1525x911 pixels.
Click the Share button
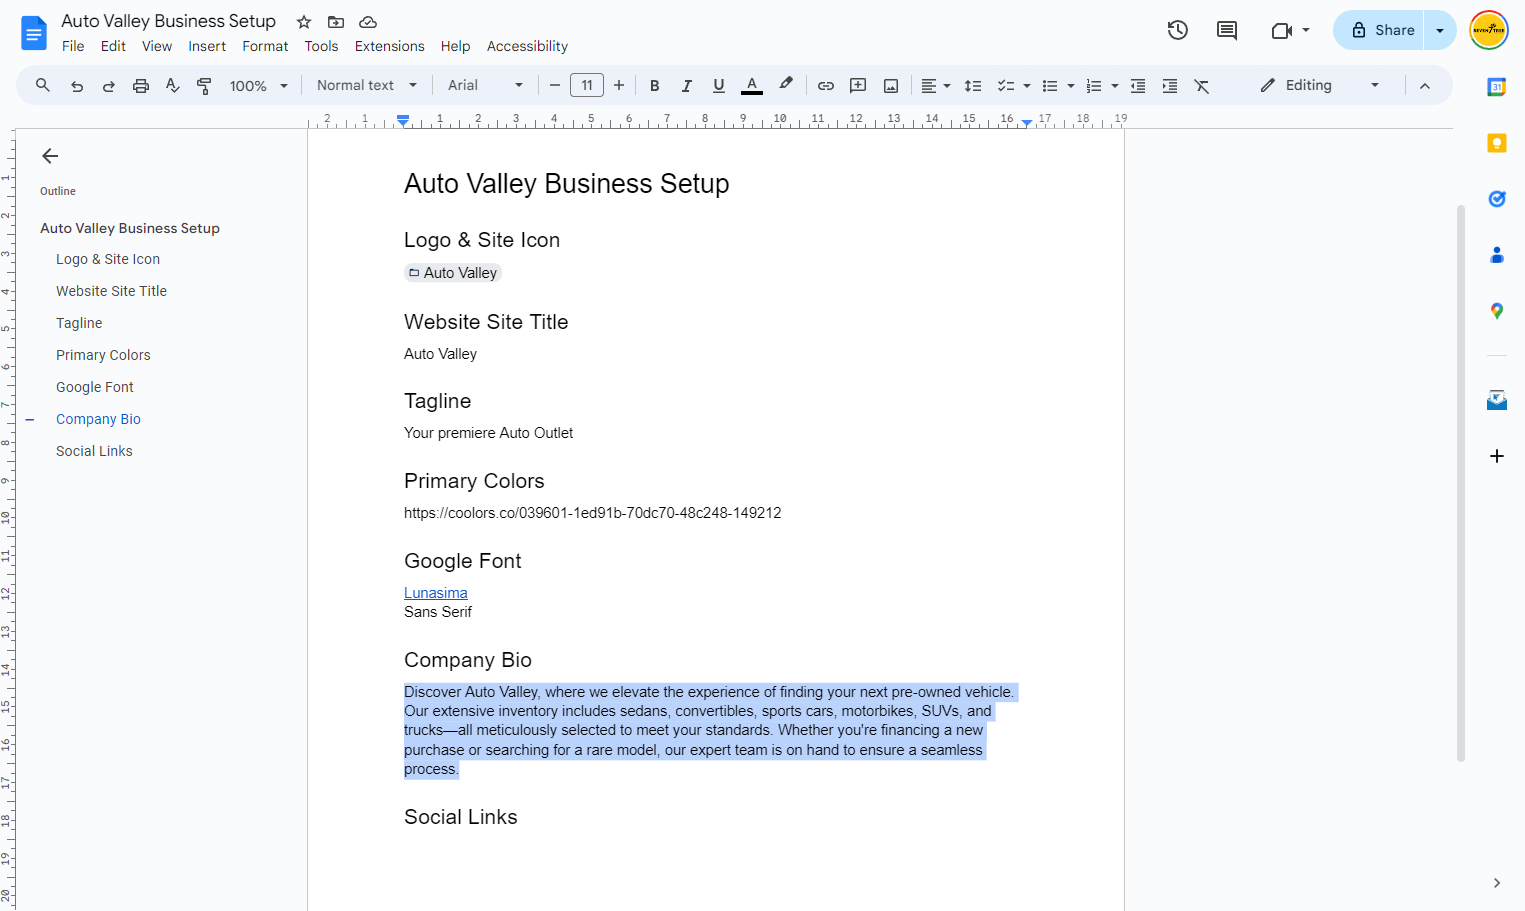(x=1380, y=30)
